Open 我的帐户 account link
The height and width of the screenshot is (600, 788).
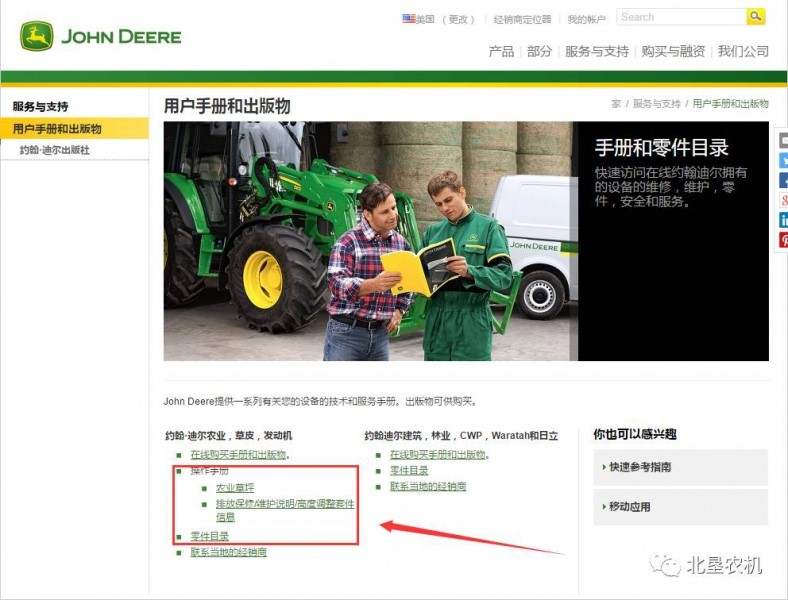coord(586,20)
